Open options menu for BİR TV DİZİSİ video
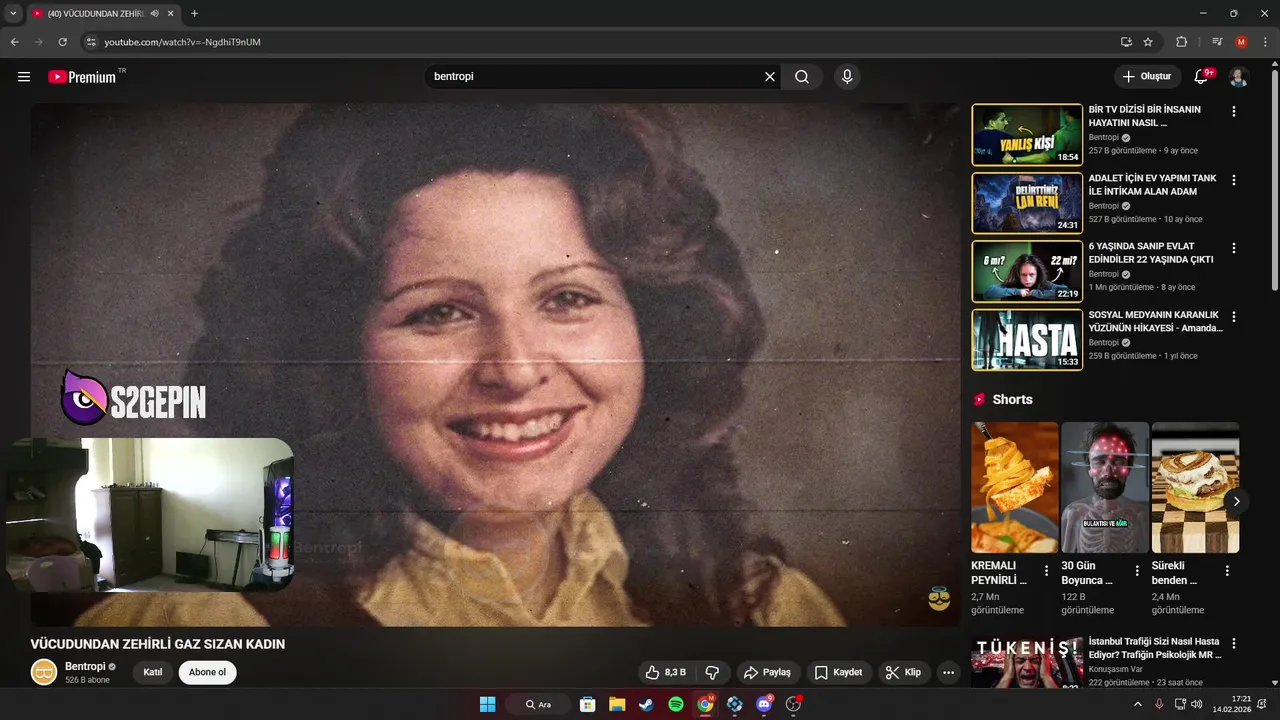 (1233, 112)
